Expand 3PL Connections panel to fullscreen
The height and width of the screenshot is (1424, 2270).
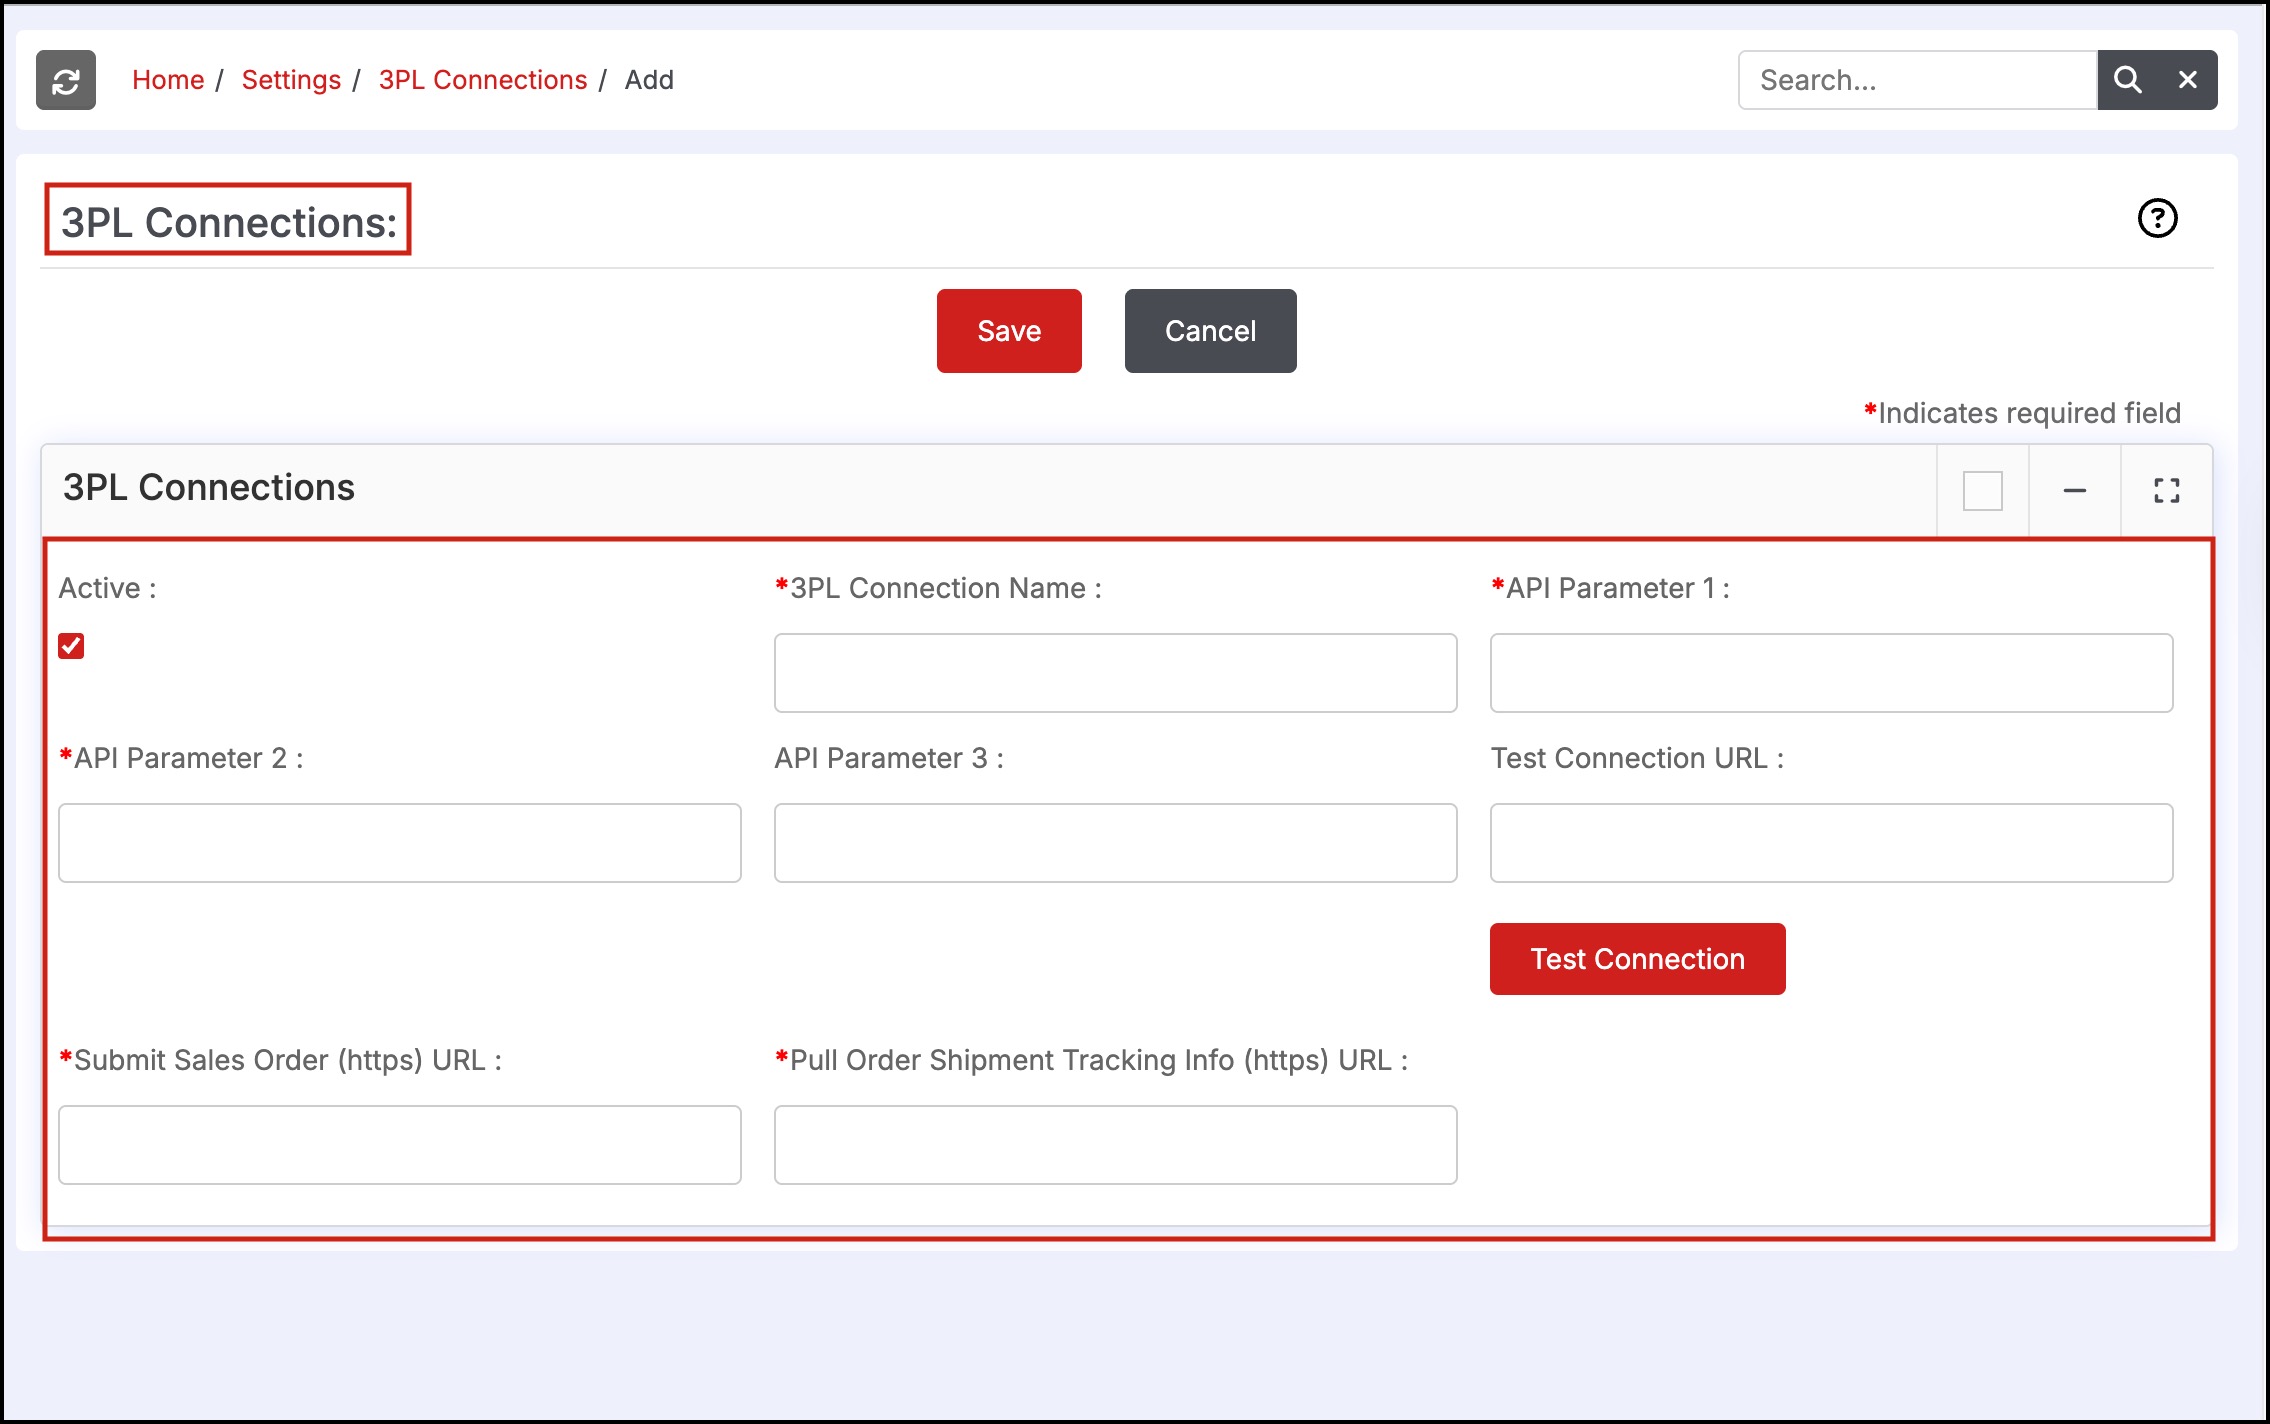[x=2166, y=490]
